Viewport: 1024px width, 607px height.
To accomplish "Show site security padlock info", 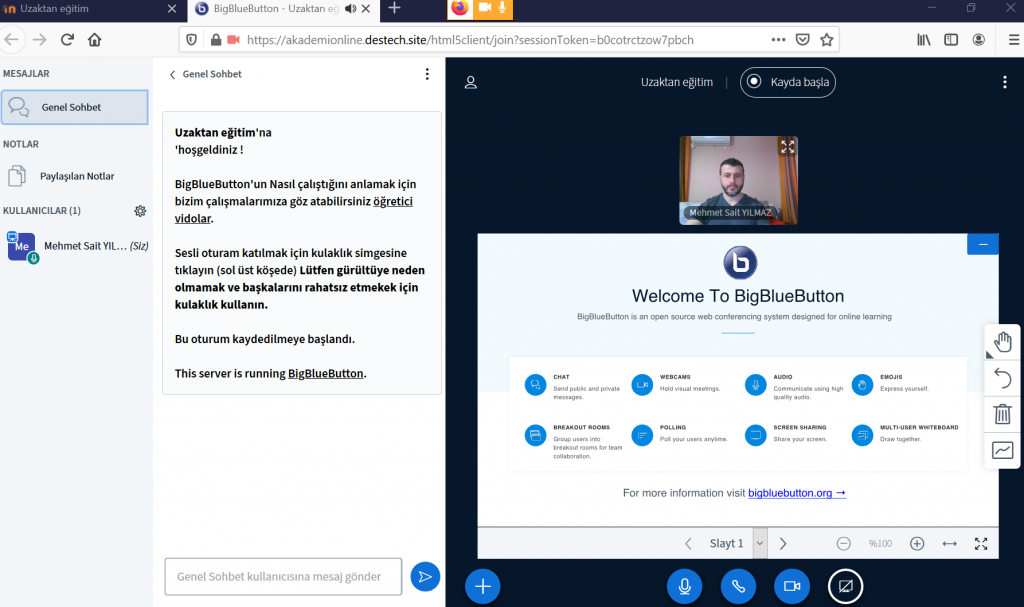I will click(x=216, y=40).
